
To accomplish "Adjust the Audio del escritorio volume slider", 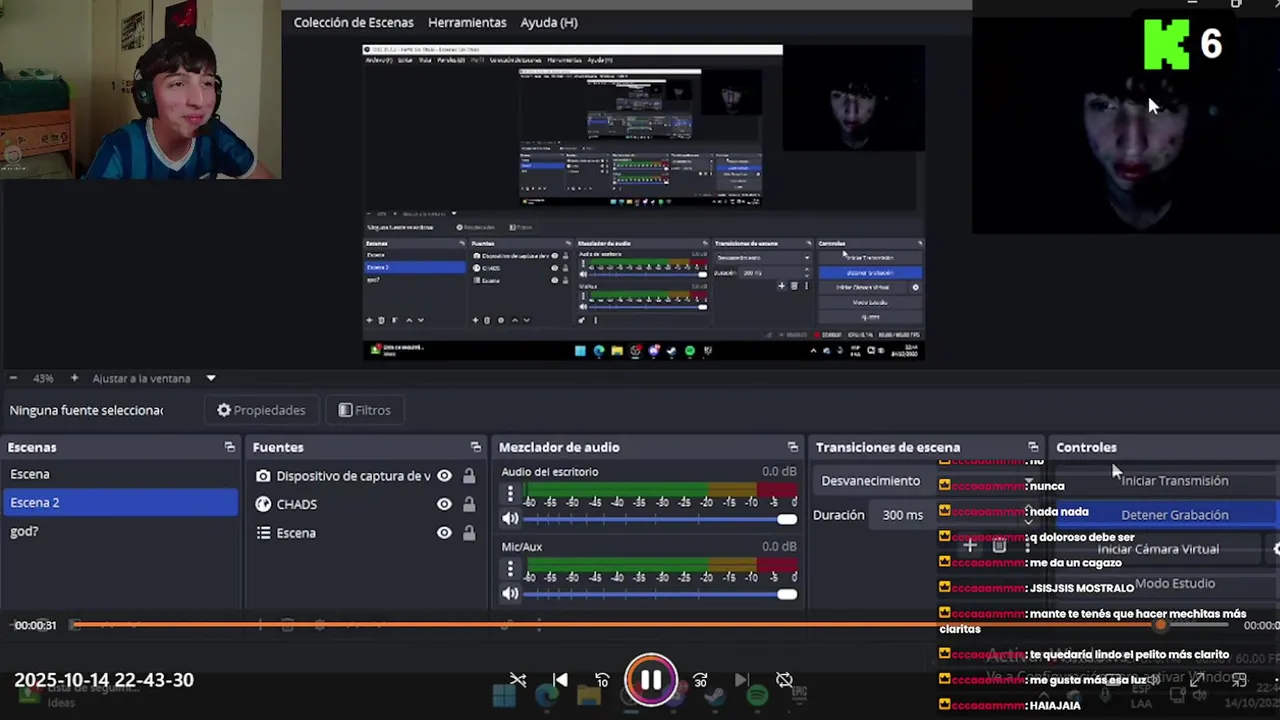I will tap(660, 519).
